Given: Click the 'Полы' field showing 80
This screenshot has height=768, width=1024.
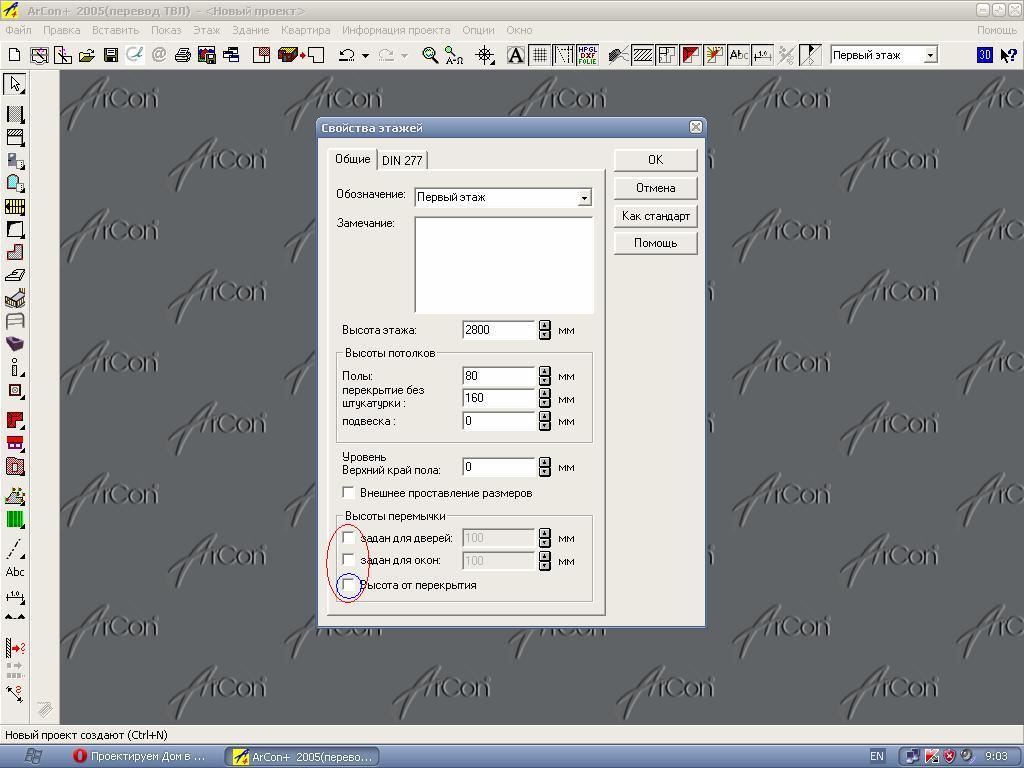Looking at the screenshot, I should [499, 376].
